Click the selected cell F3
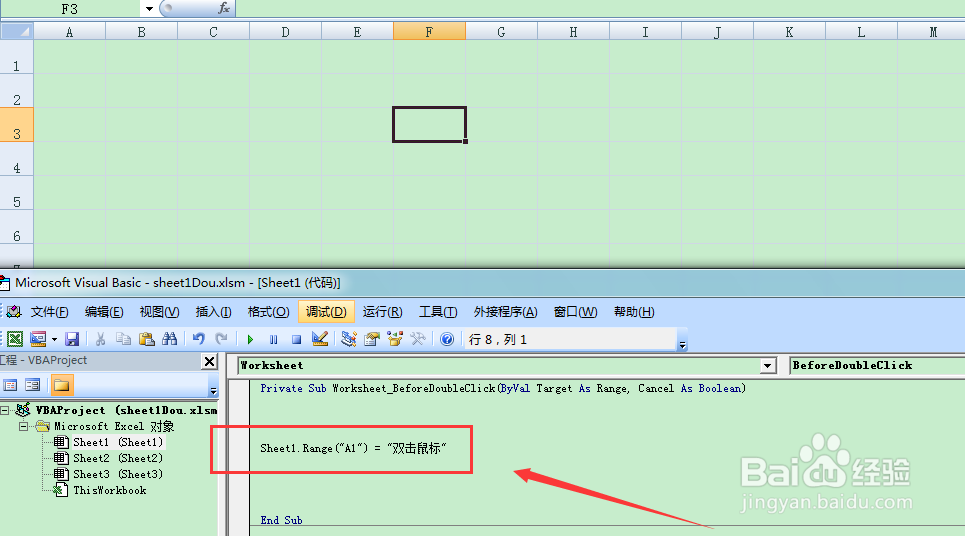The height and width of the screenshot is (536, 965). click(429, 124)
